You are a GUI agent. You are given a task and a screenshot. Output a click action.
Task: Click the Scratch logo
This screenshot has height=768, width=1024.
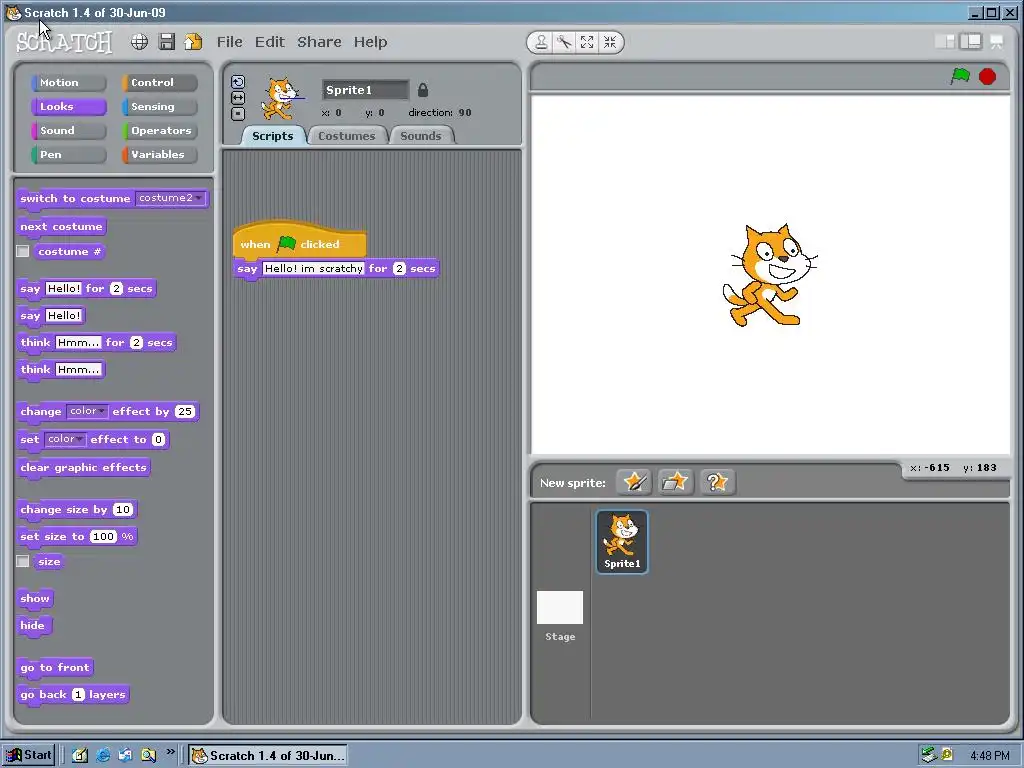tap(64, 42)
